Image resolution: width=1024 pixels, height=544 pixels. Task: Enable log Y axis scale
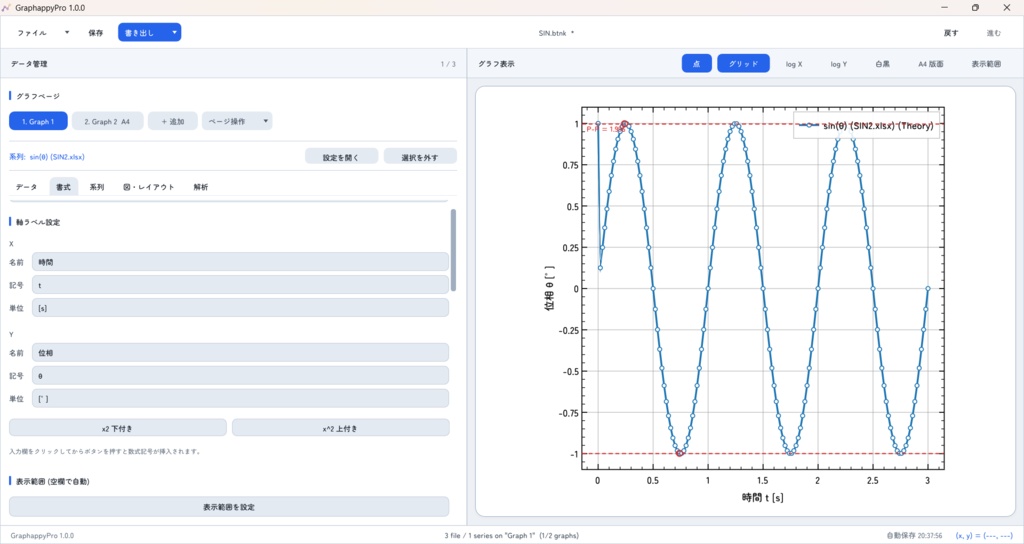click(839, 64)
